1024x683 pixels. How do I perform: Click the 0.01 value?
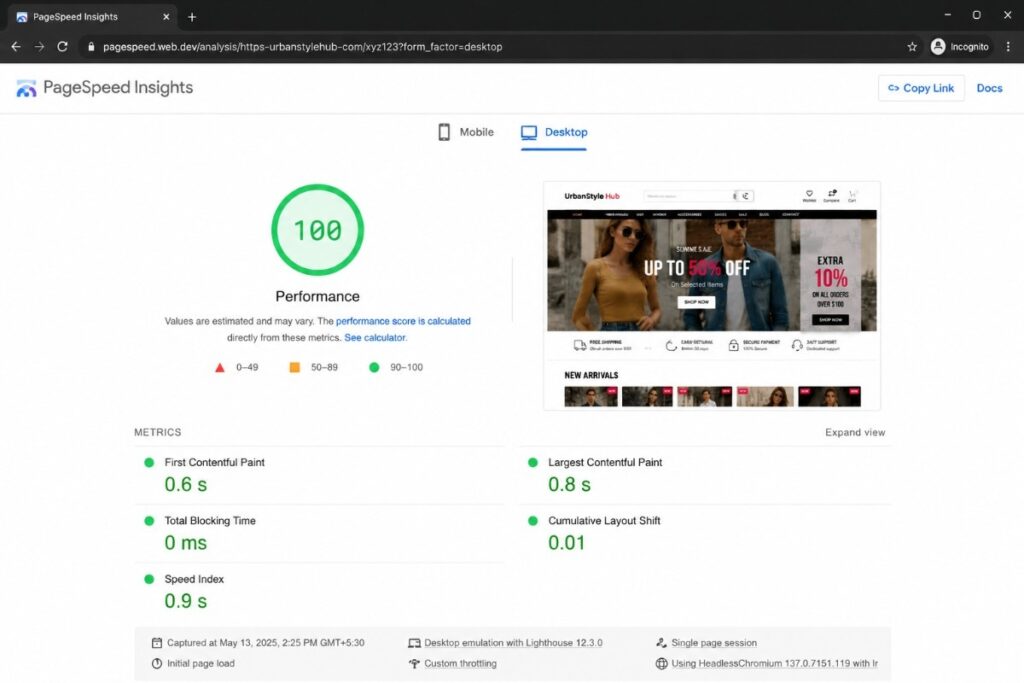pyautogui.click(x=566, y=543)
